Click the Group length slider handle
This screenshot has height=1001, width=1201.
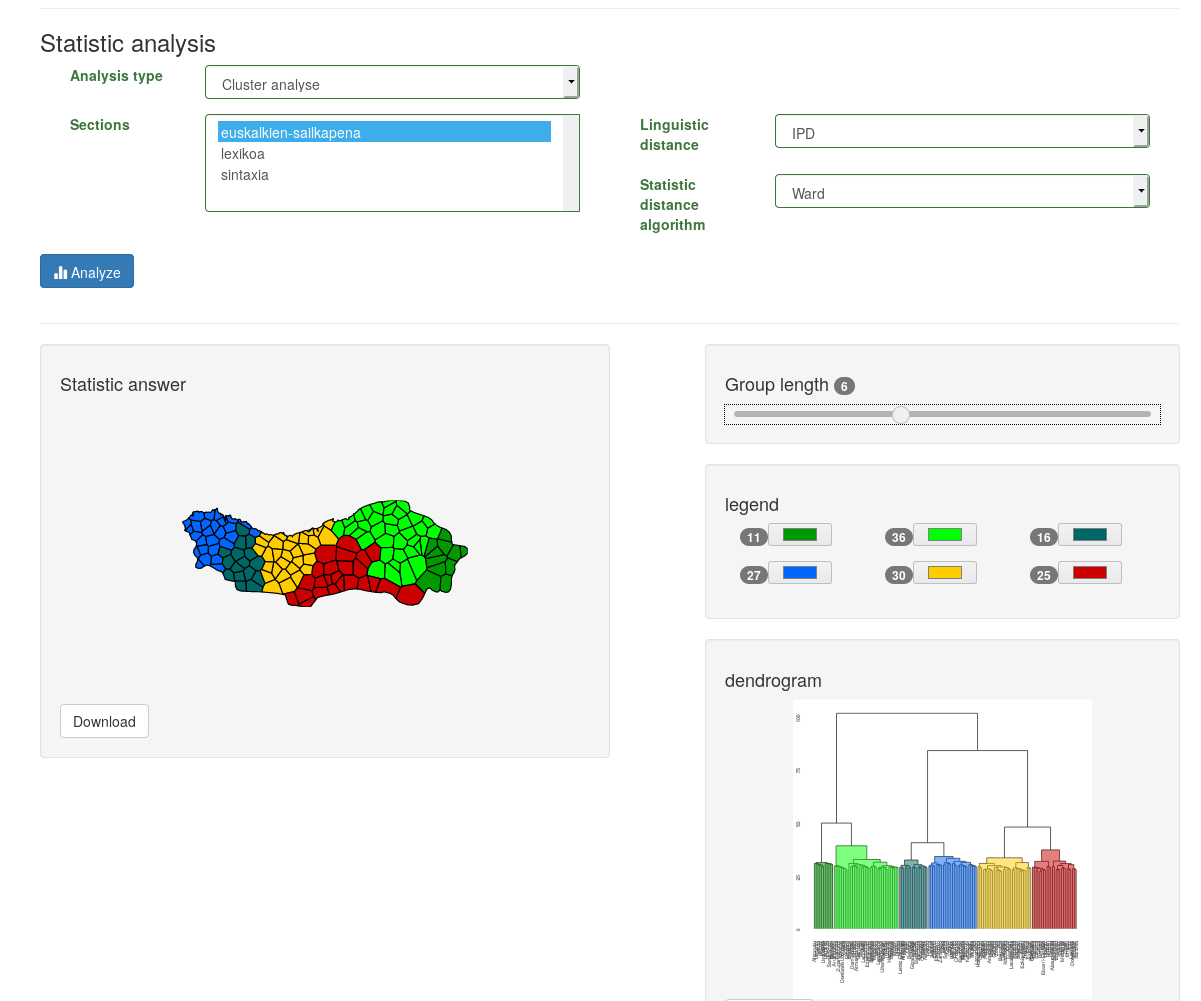[901, 414]
